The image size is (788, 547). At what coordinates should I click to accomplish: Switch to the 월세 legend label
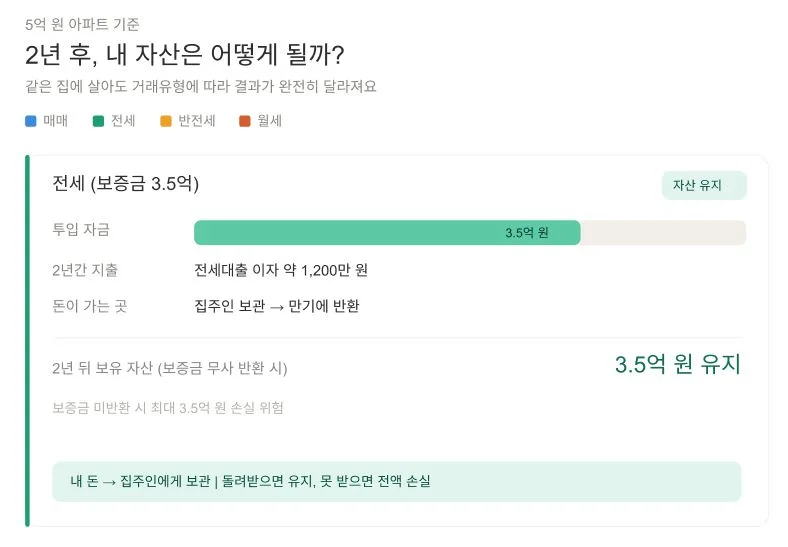click(x=269, y=122)
